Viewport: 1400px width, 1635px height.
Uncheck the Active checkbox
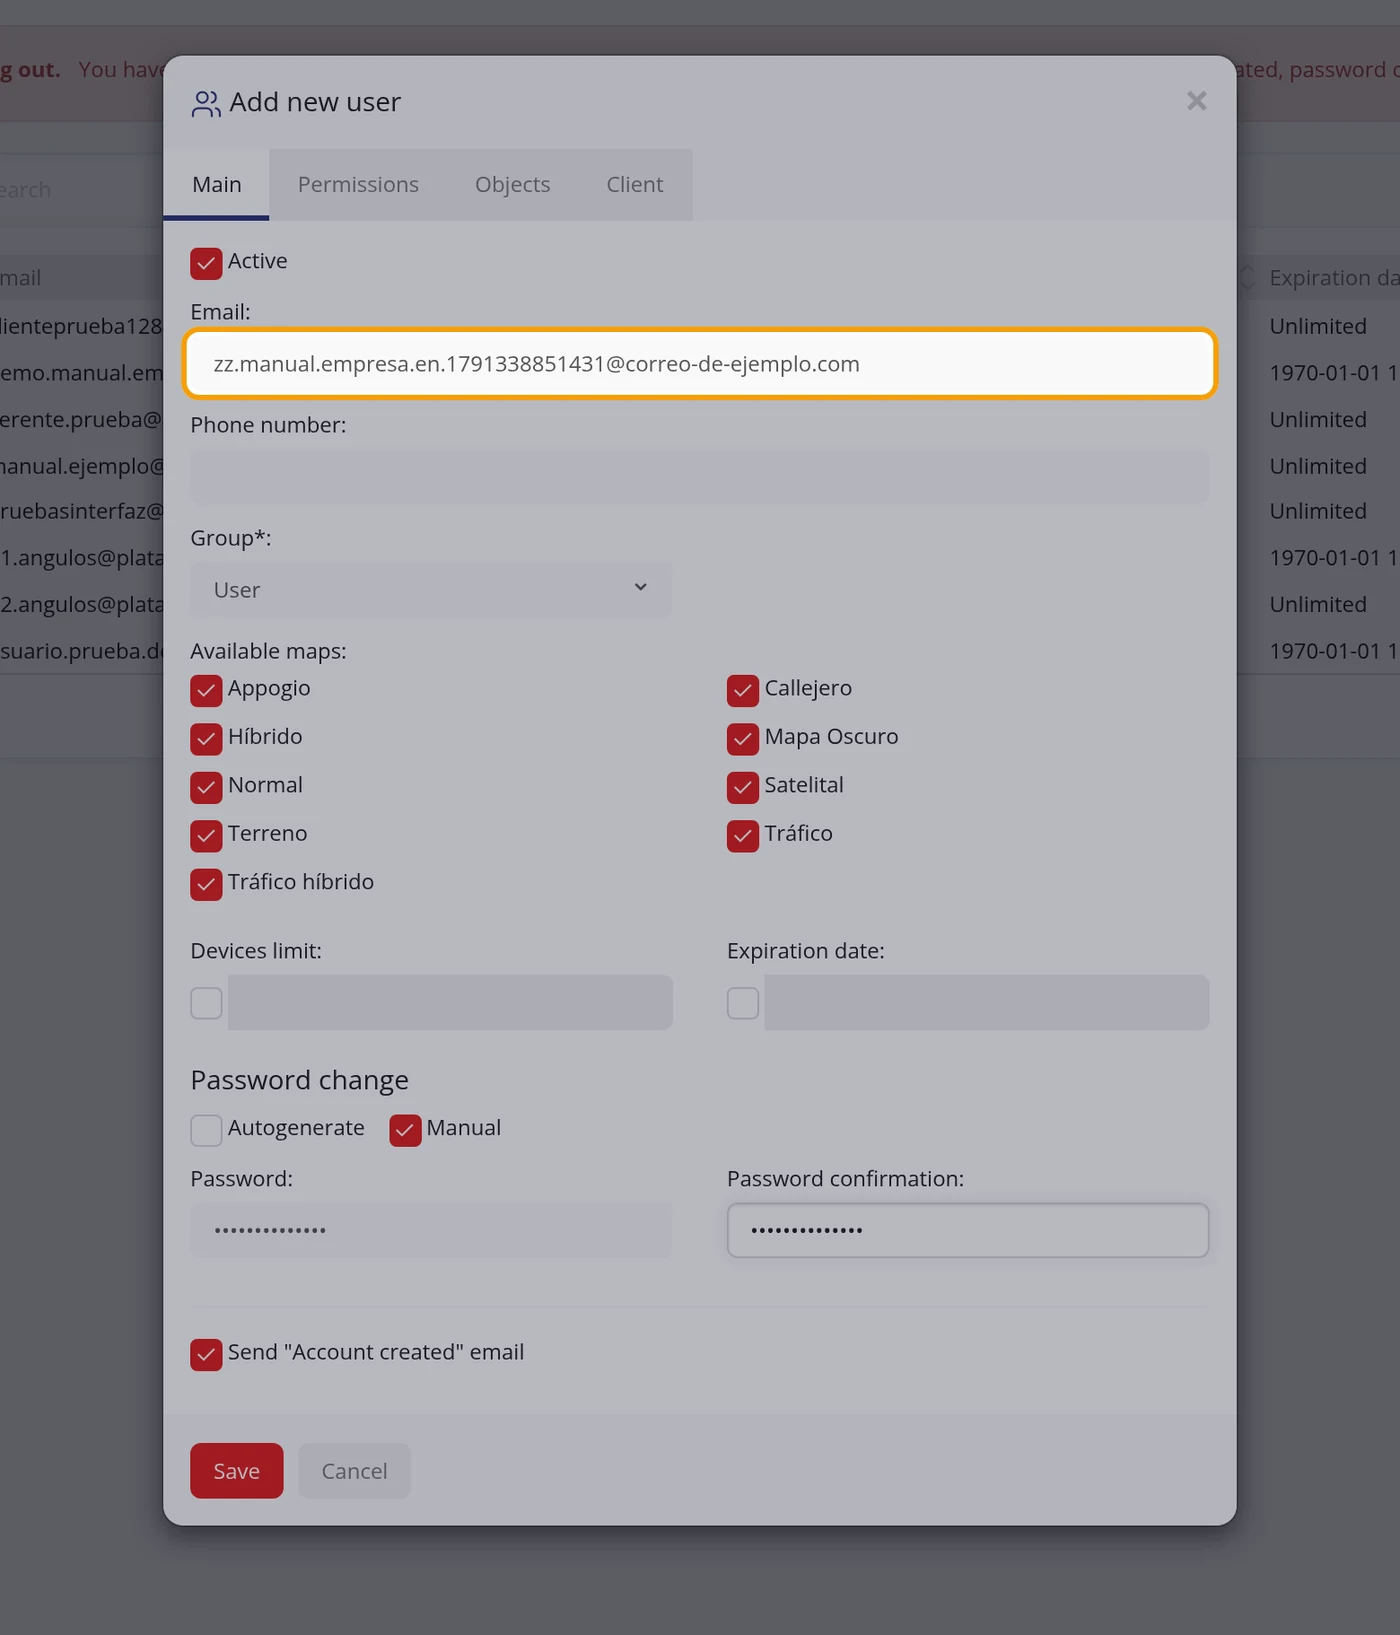pyautogui.click(x=206, y=263)
